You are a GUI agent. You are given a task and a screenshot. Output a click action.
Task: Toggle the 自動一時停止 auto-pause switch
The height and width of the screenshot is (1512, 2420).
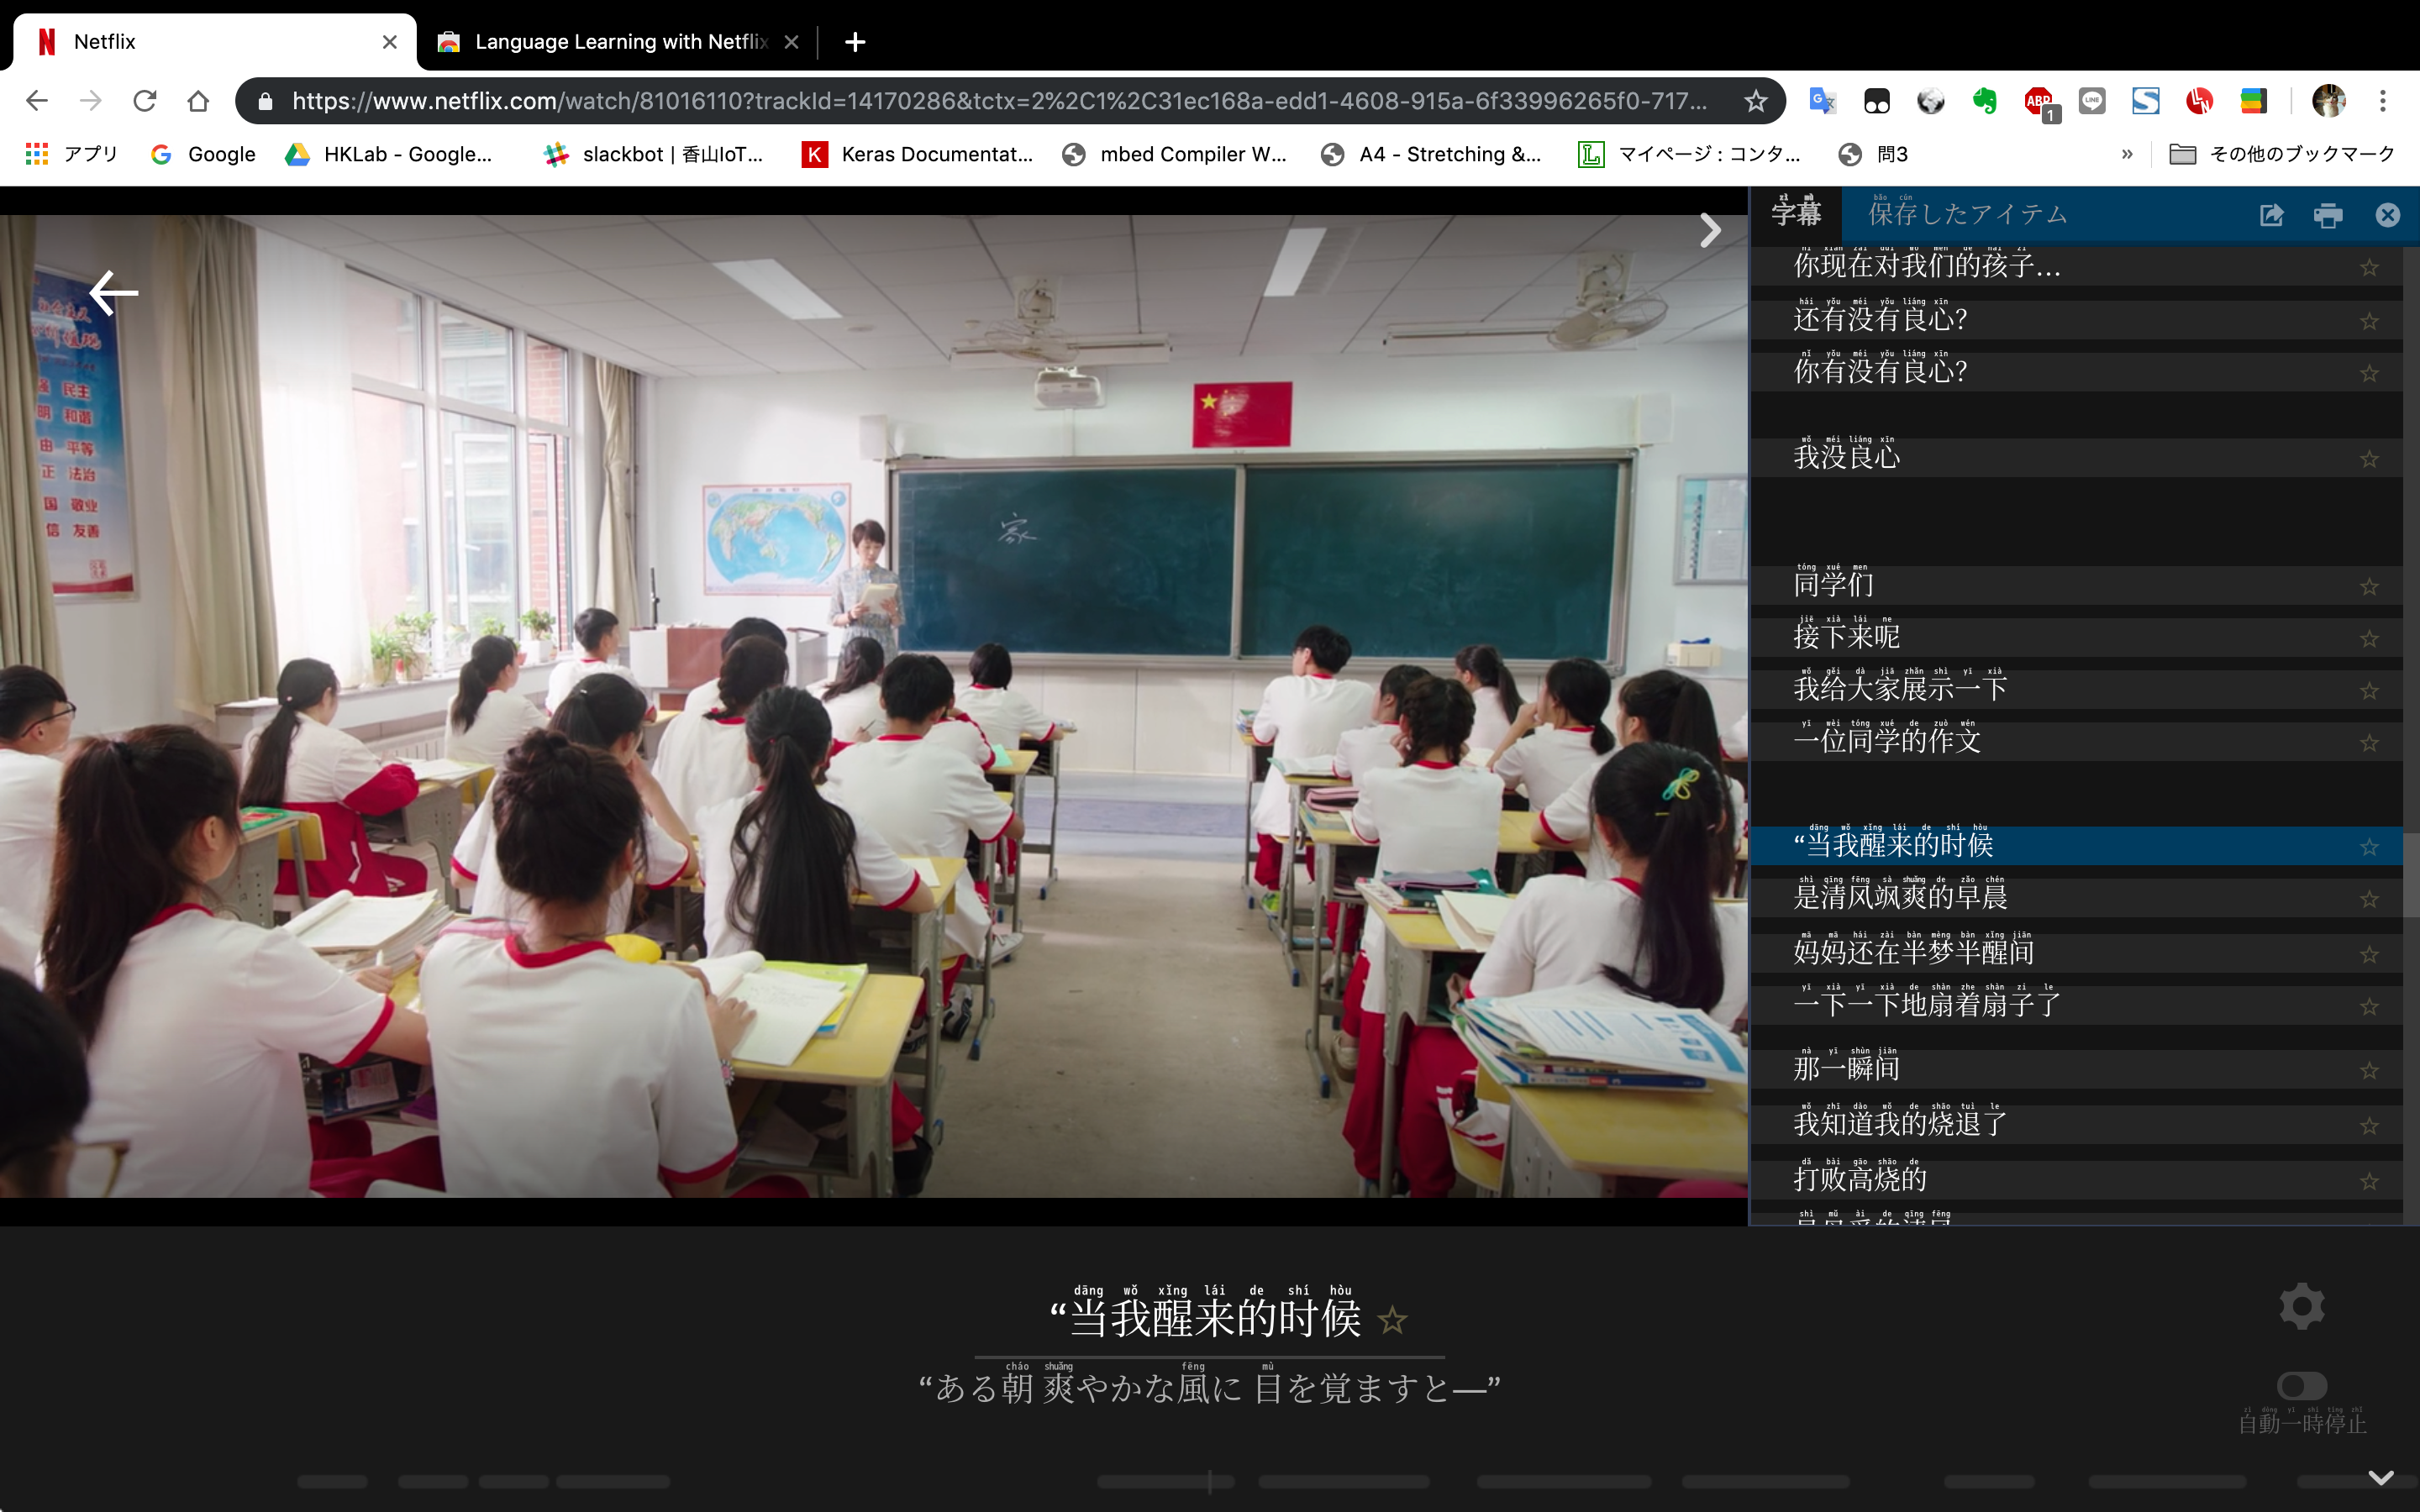[x=2301, y=1385]
